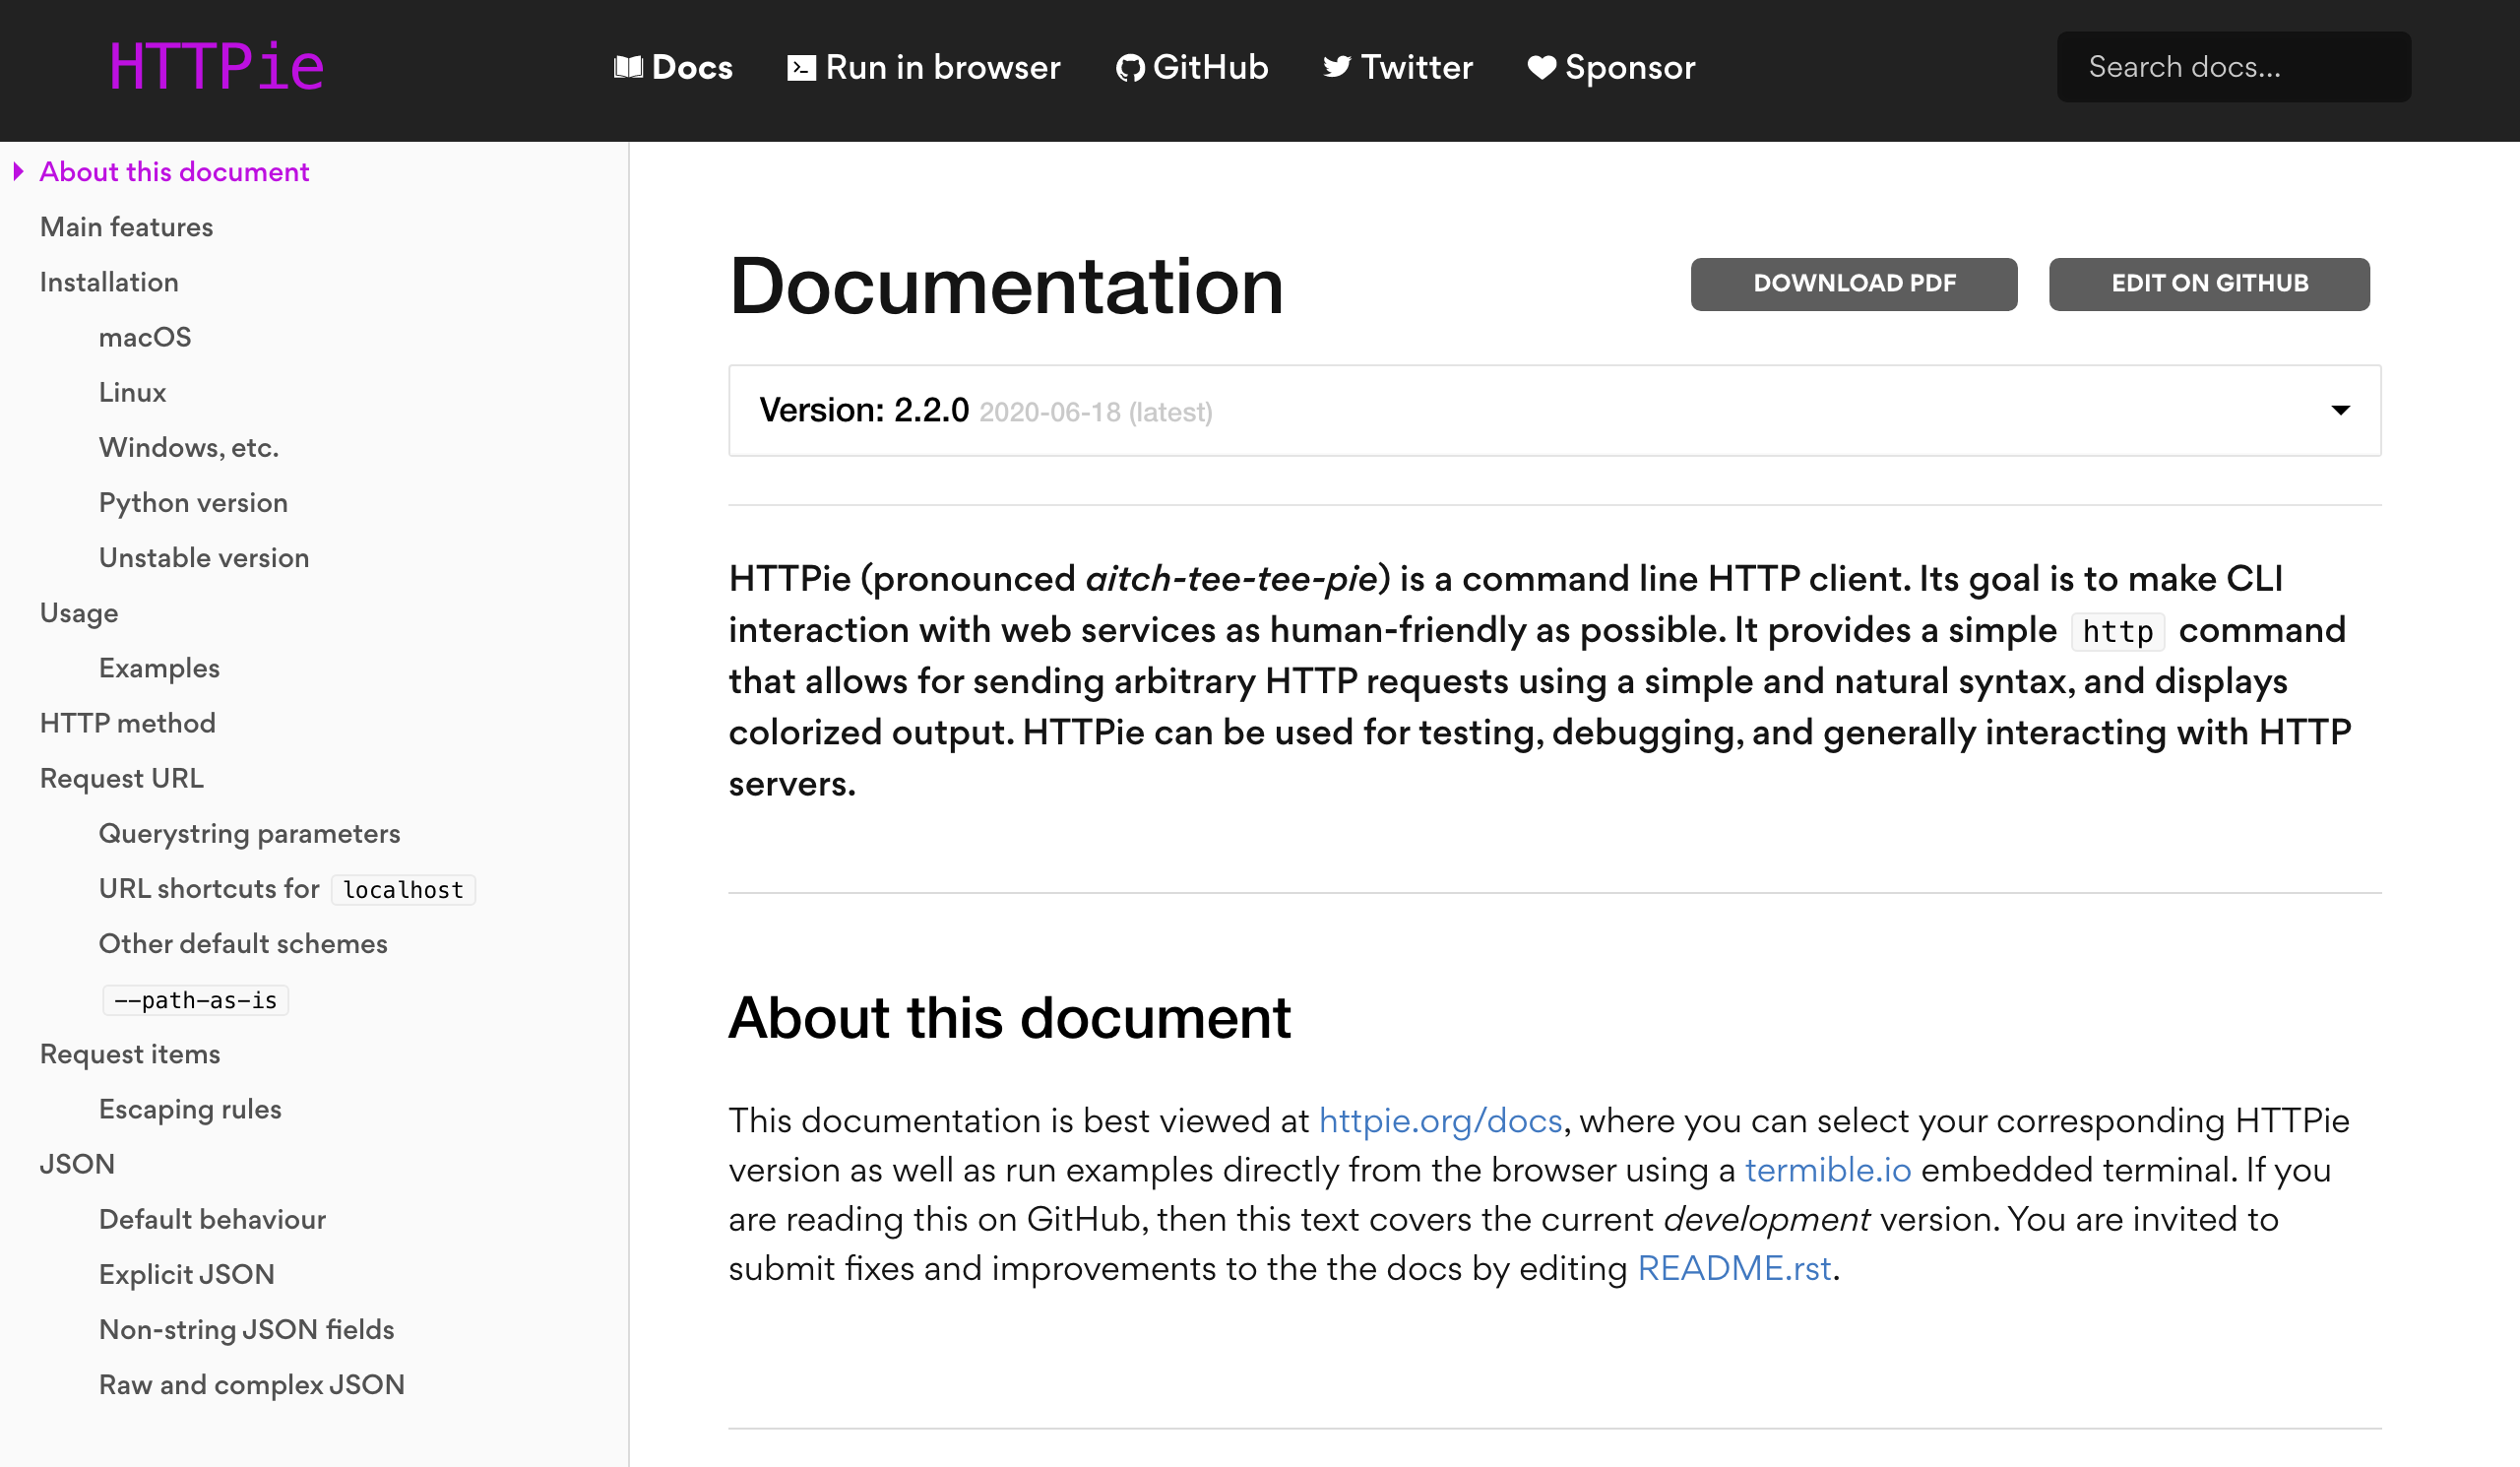Open Querystring parameters entry

tap(249, 834)
